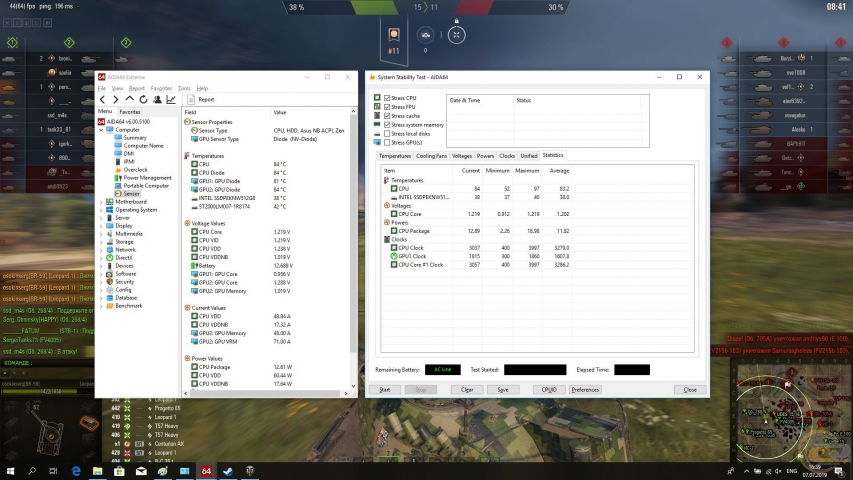Click the Windows Start button on taskbar

tap(10, 471)
